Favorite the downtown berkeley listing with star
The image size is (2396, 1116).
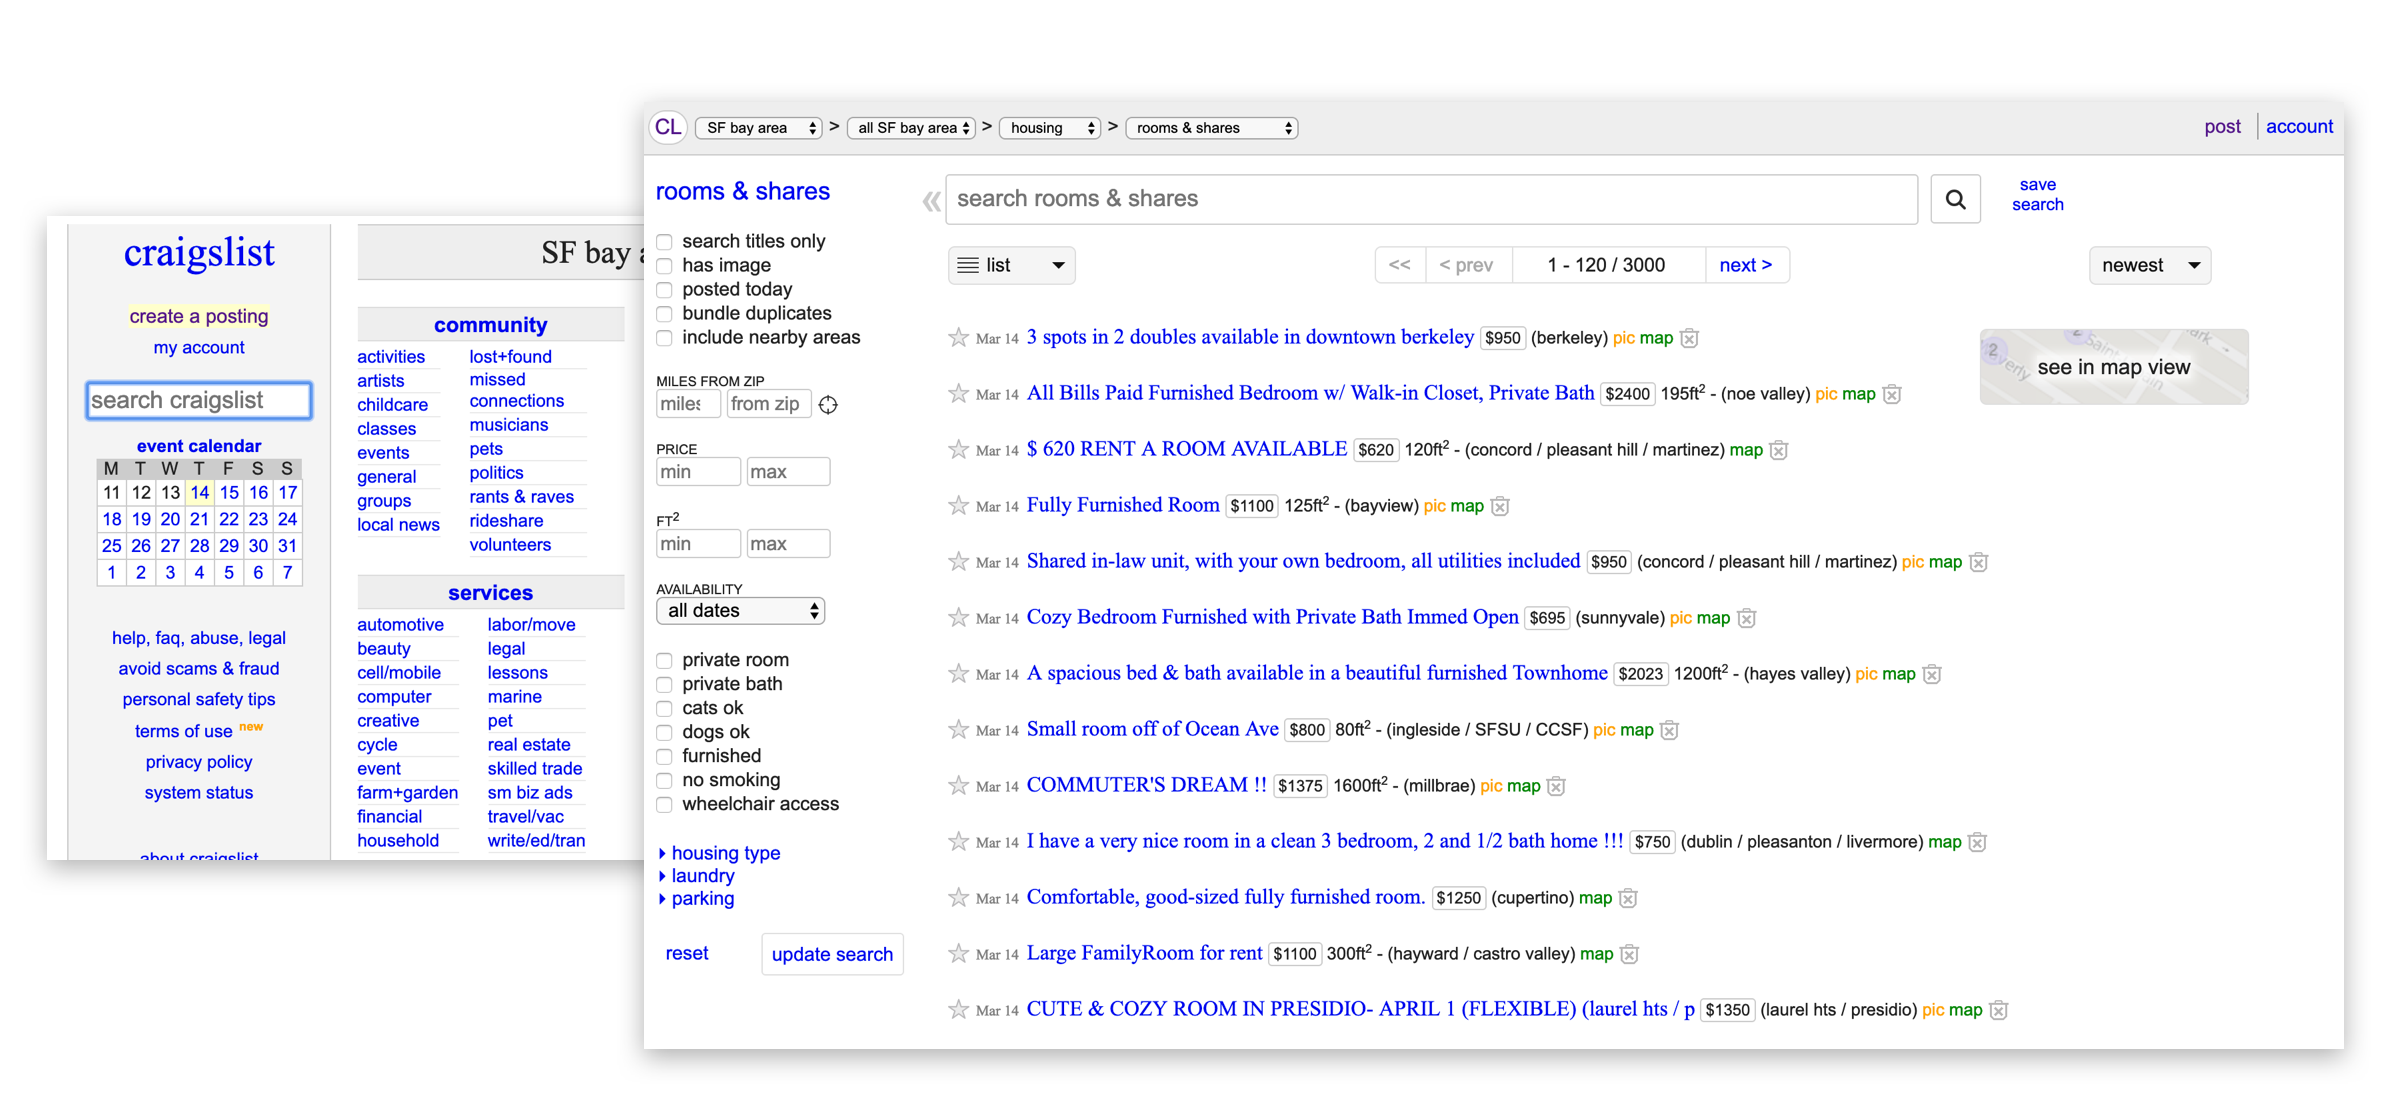958,338
